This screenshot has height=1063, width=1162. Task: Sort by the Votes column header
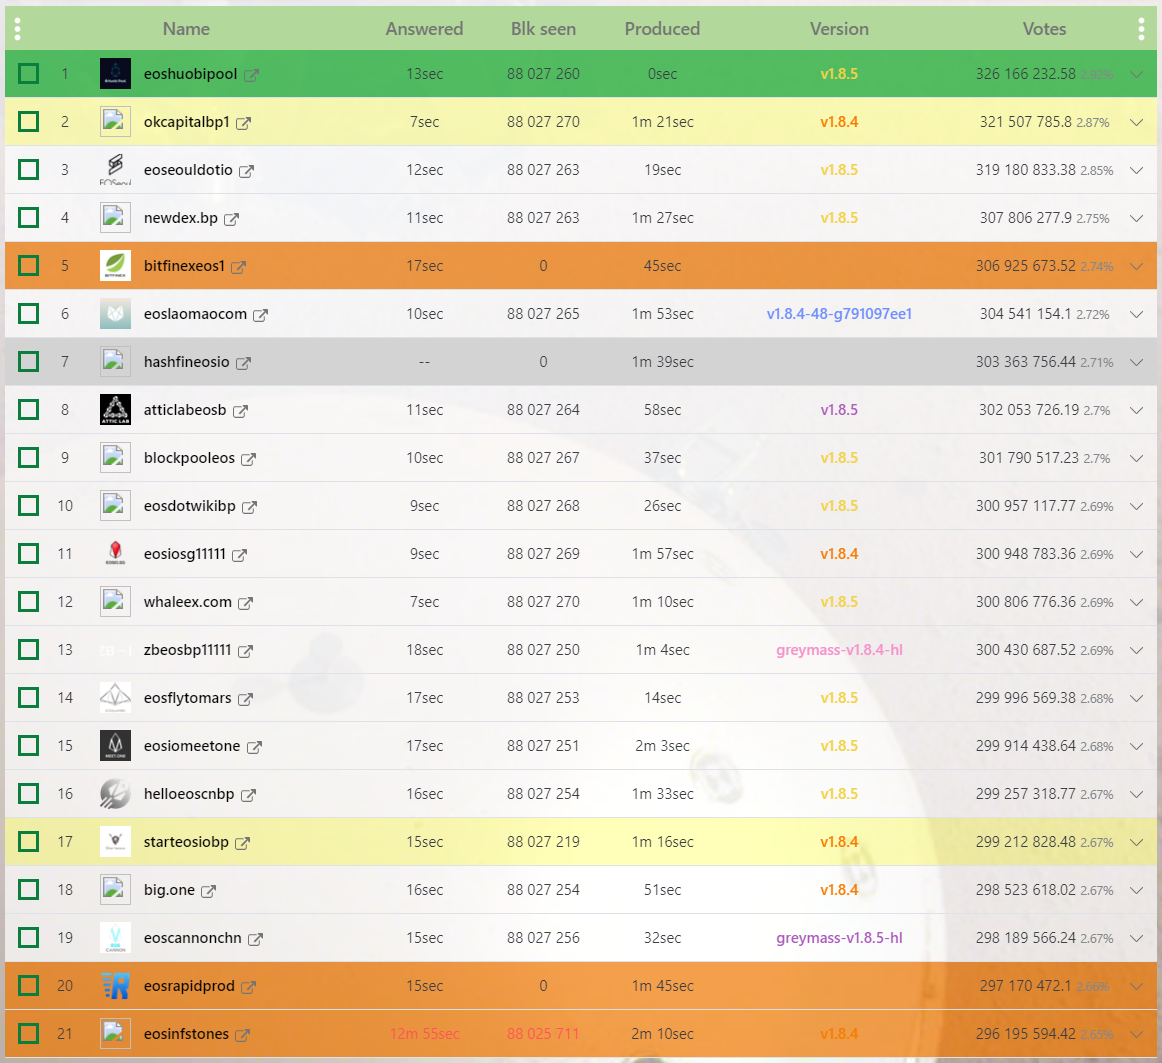[x=1044, y=29]
